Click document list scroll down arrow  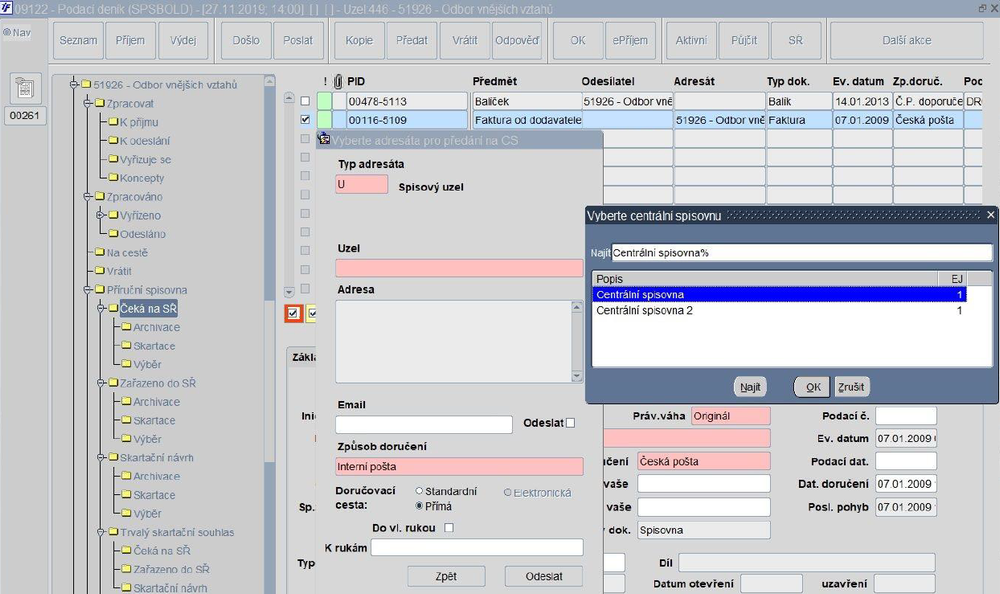click(289, 292)
